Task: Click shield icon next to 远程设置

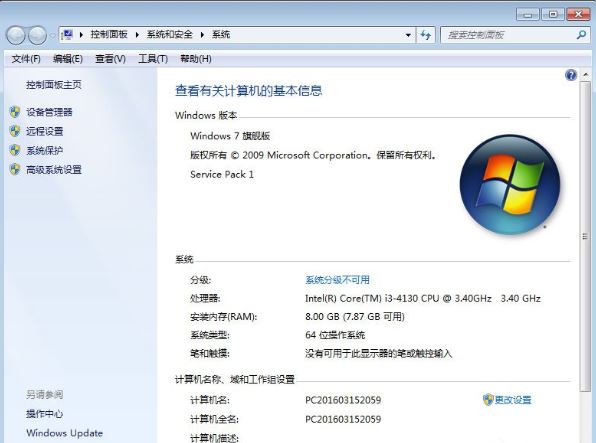Action: point(15,131)
